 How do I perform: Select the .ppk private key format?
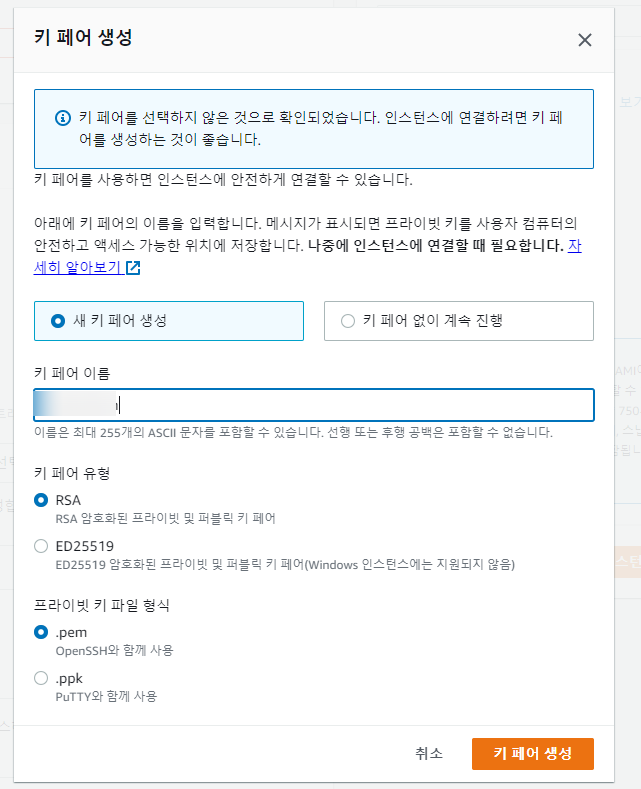[x=41, y=678]
